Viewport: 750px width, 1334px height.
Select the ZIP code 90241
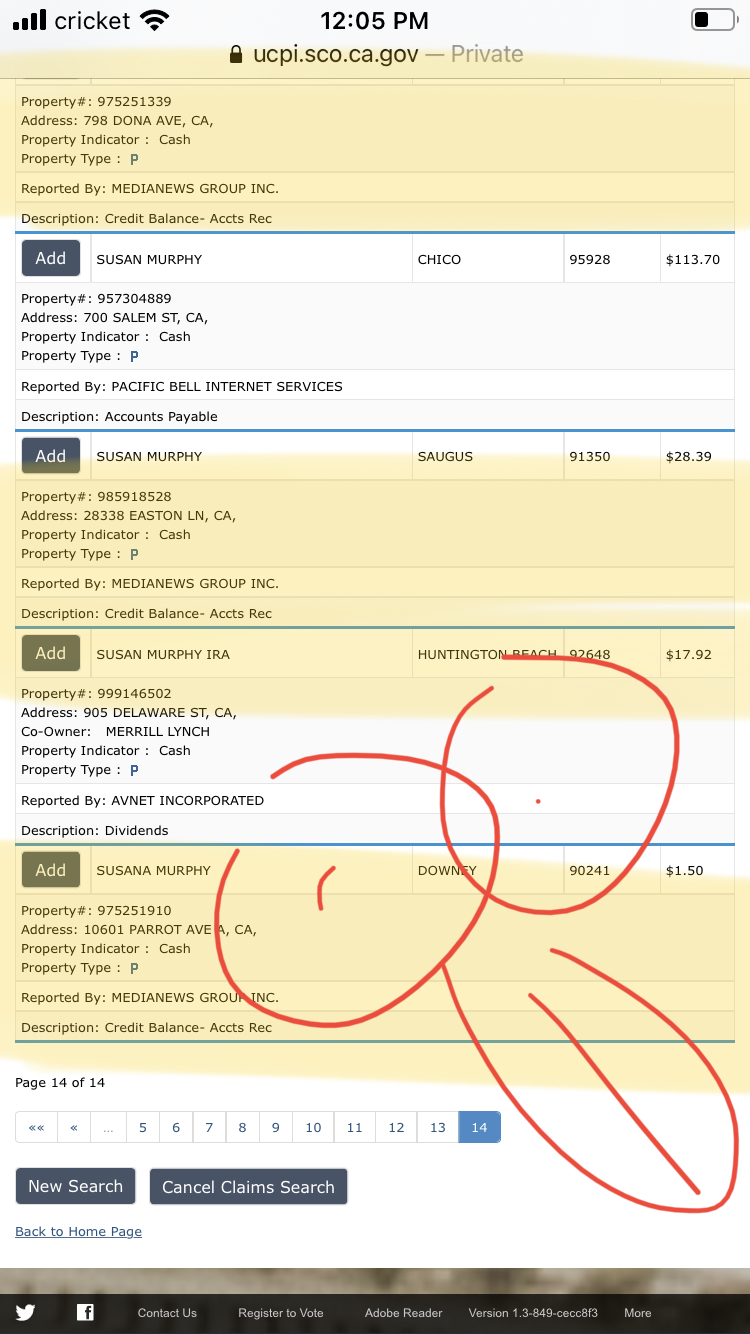click(590, 870)
